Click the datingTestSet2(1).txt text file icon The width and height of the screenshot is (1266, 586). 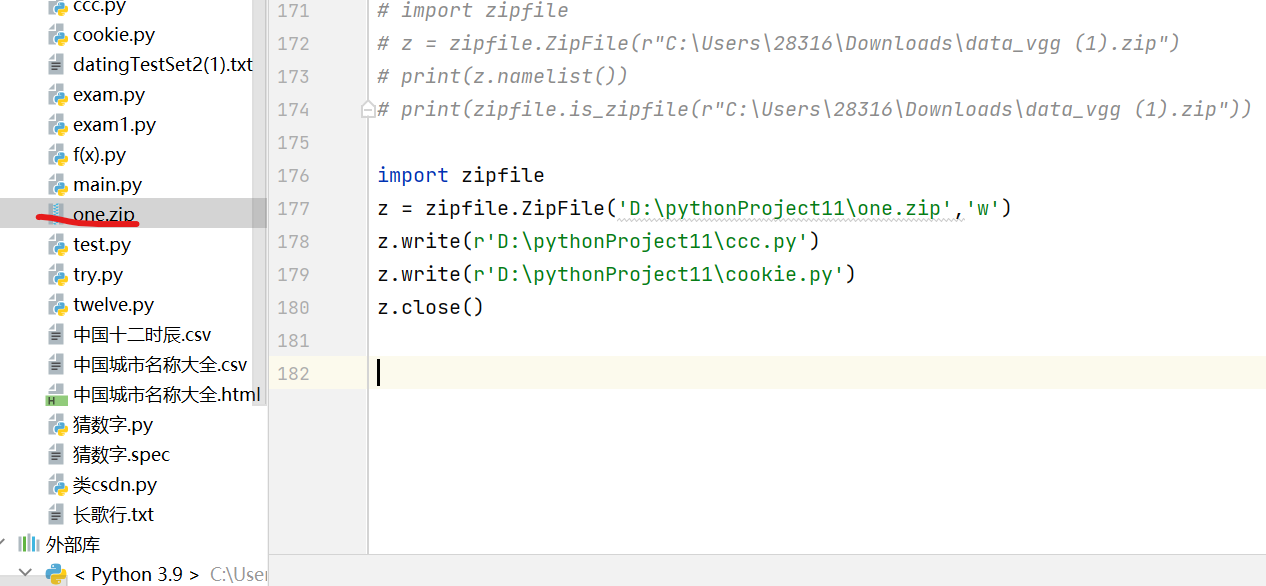pyautogui.click(x=56, y=65)
